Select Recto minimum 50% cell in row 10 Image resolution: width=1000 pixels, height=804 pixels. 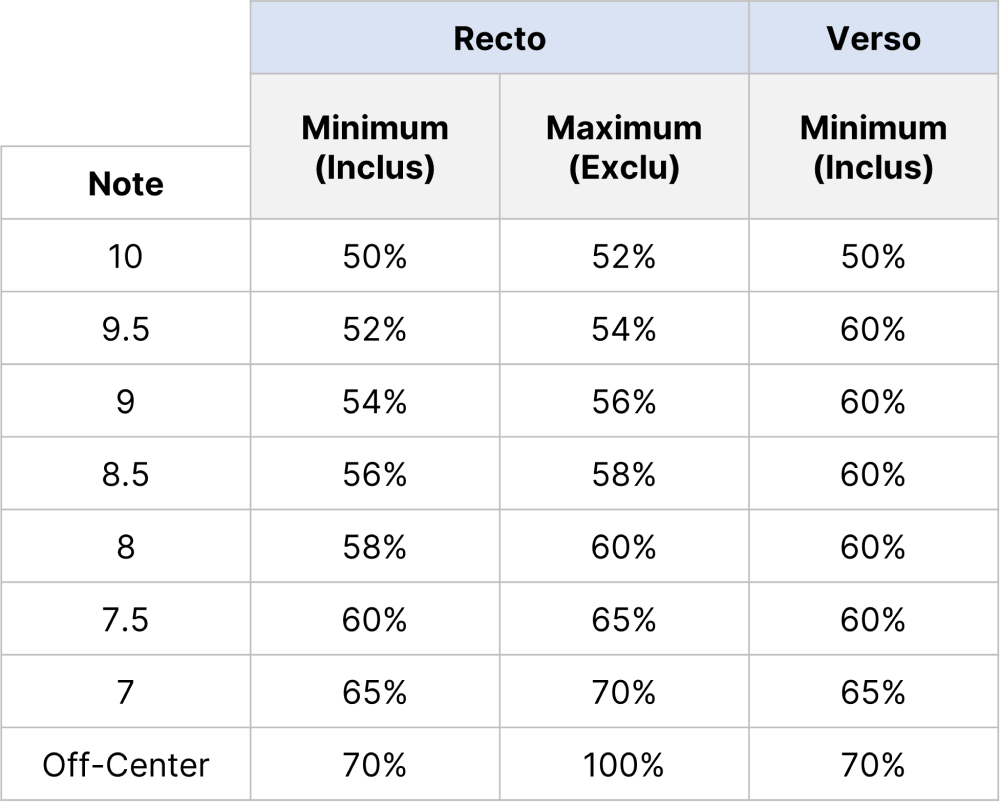pyautogui.click(x=375, y=256)
